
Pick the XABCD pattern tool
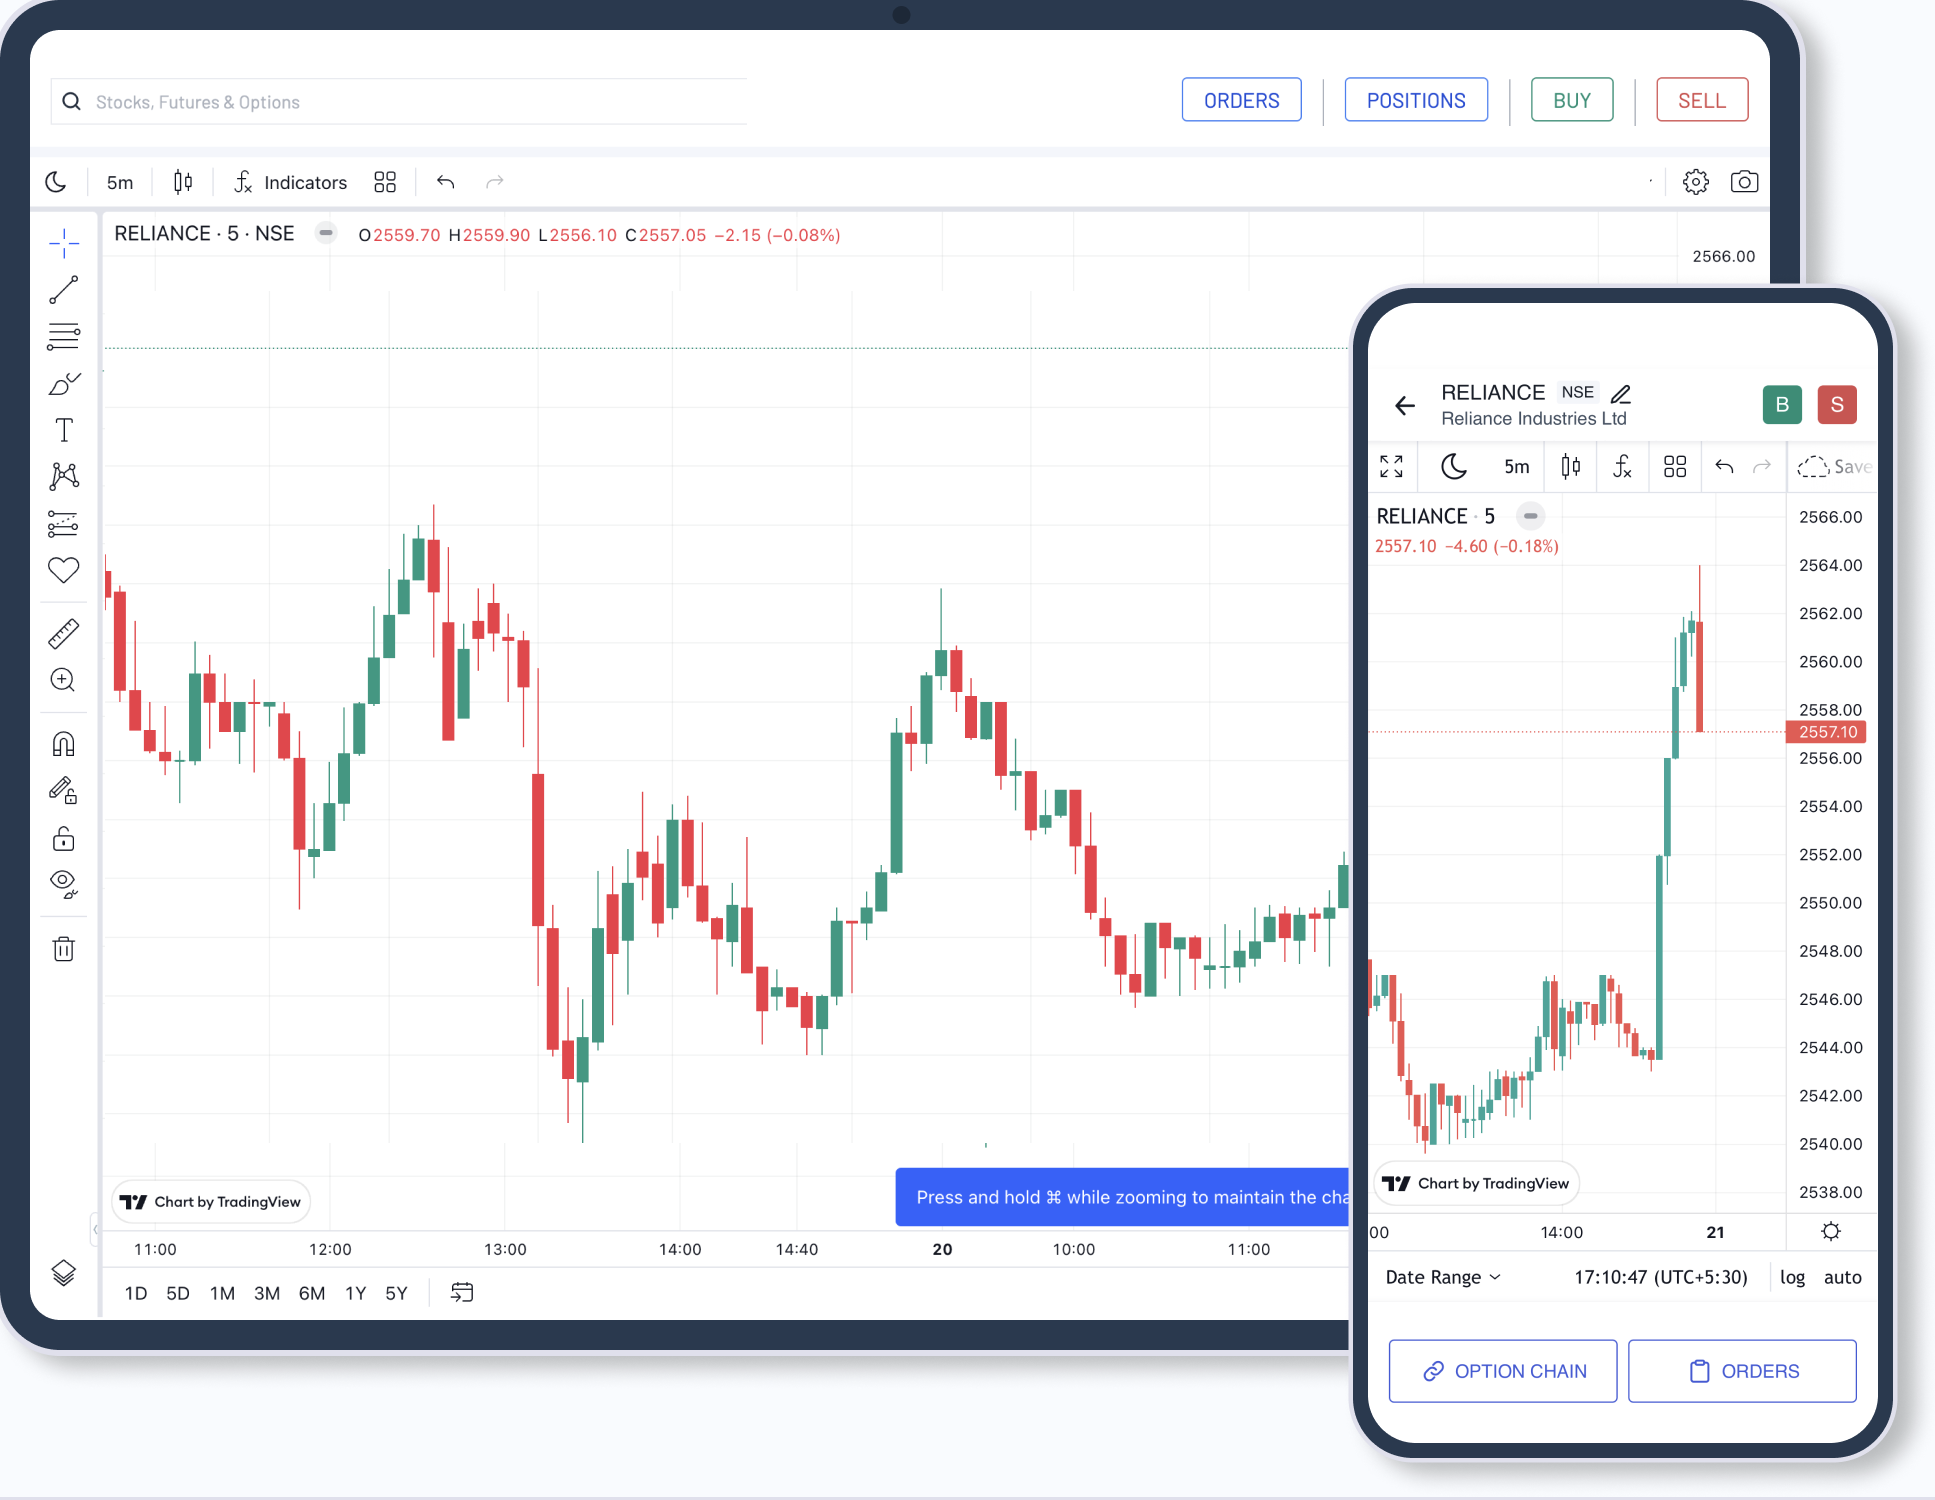click(63, 476)
